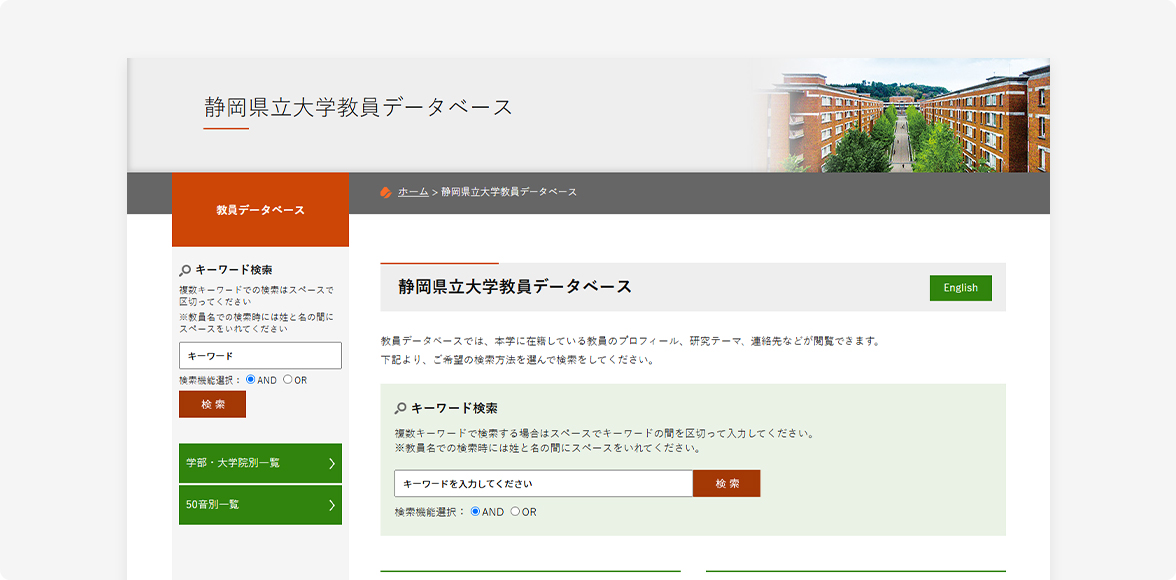Click the sidebar keyword search magnifier icon
This screenshot has height=580, width=1176.
tap(185, 270)
